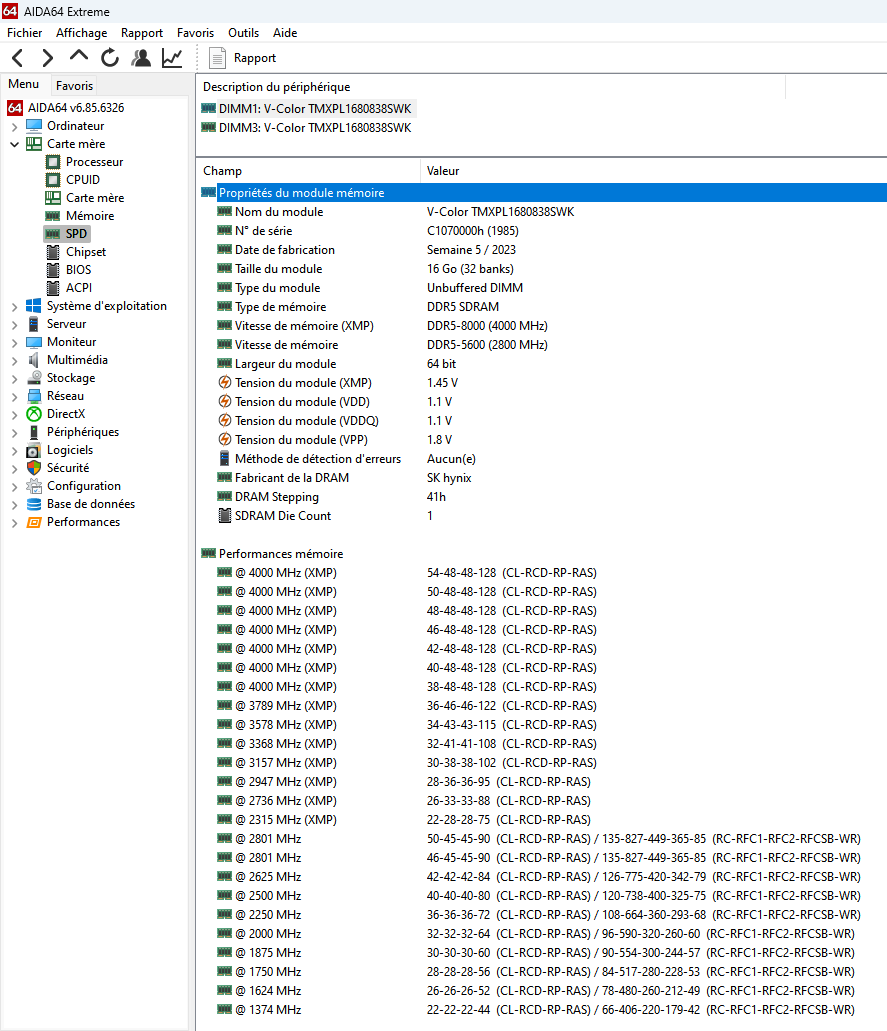Click the DirectX Xbox icon
This screenshot has height=1031, width=887.
point(34,414)
